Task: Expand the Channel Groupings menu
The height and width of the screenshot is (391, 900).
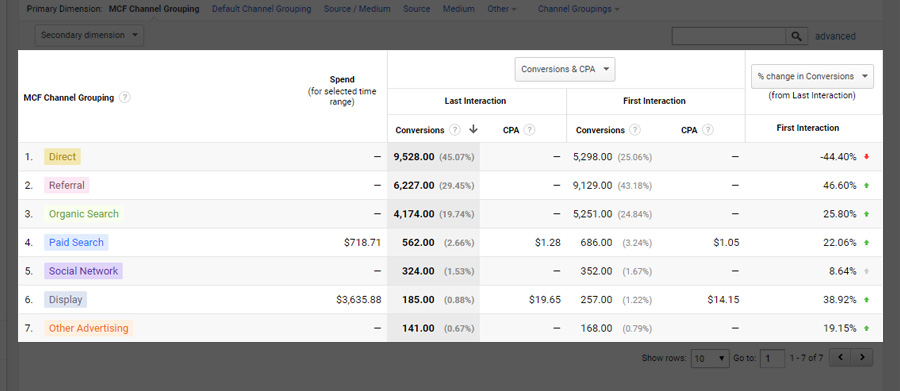Action: (579, 9)
